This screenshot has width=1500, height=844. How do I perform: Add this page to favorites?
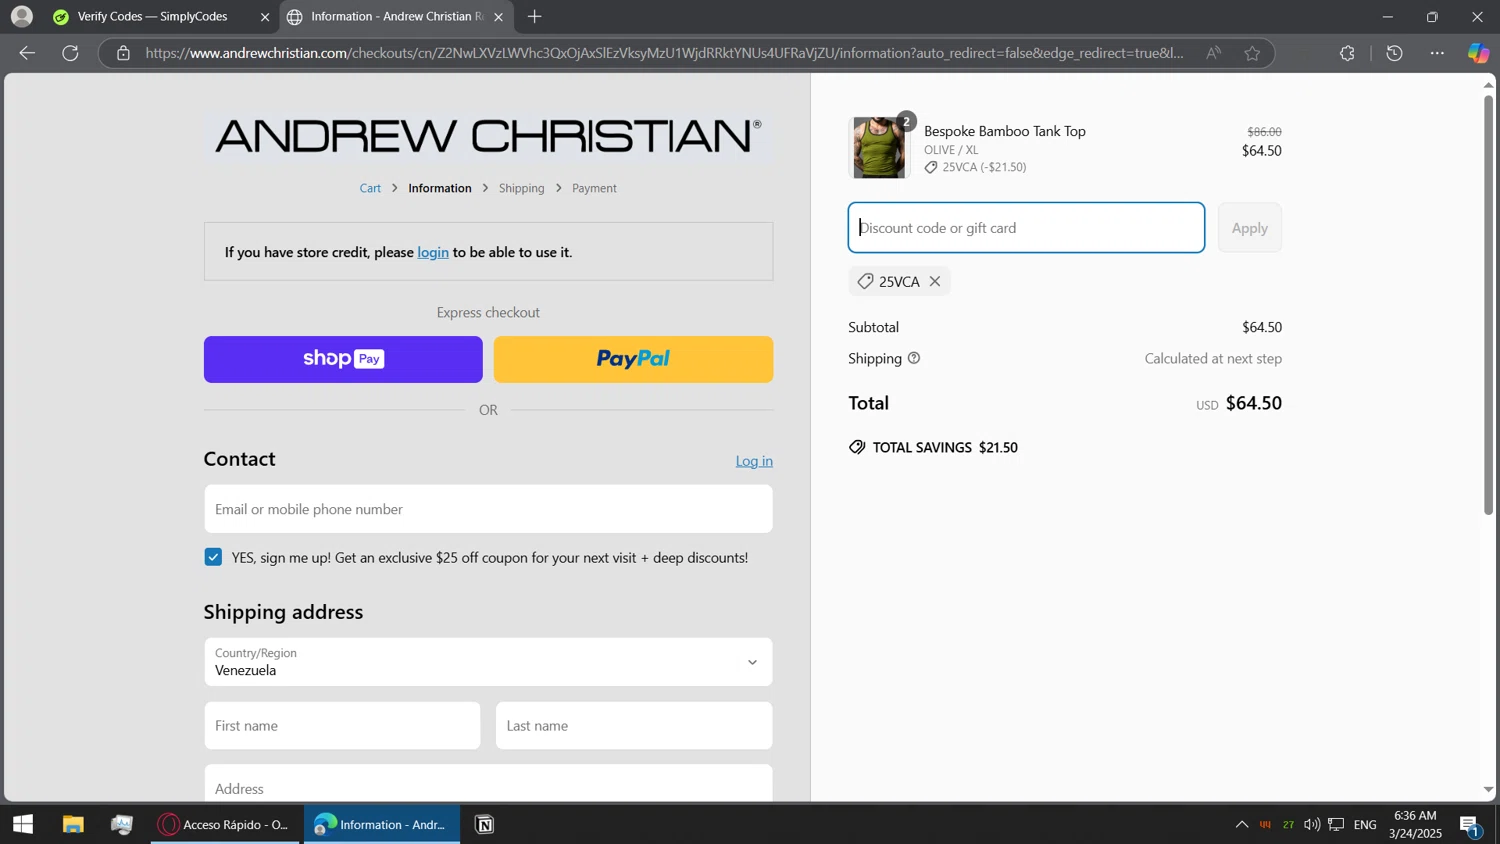coord(1252,53)
